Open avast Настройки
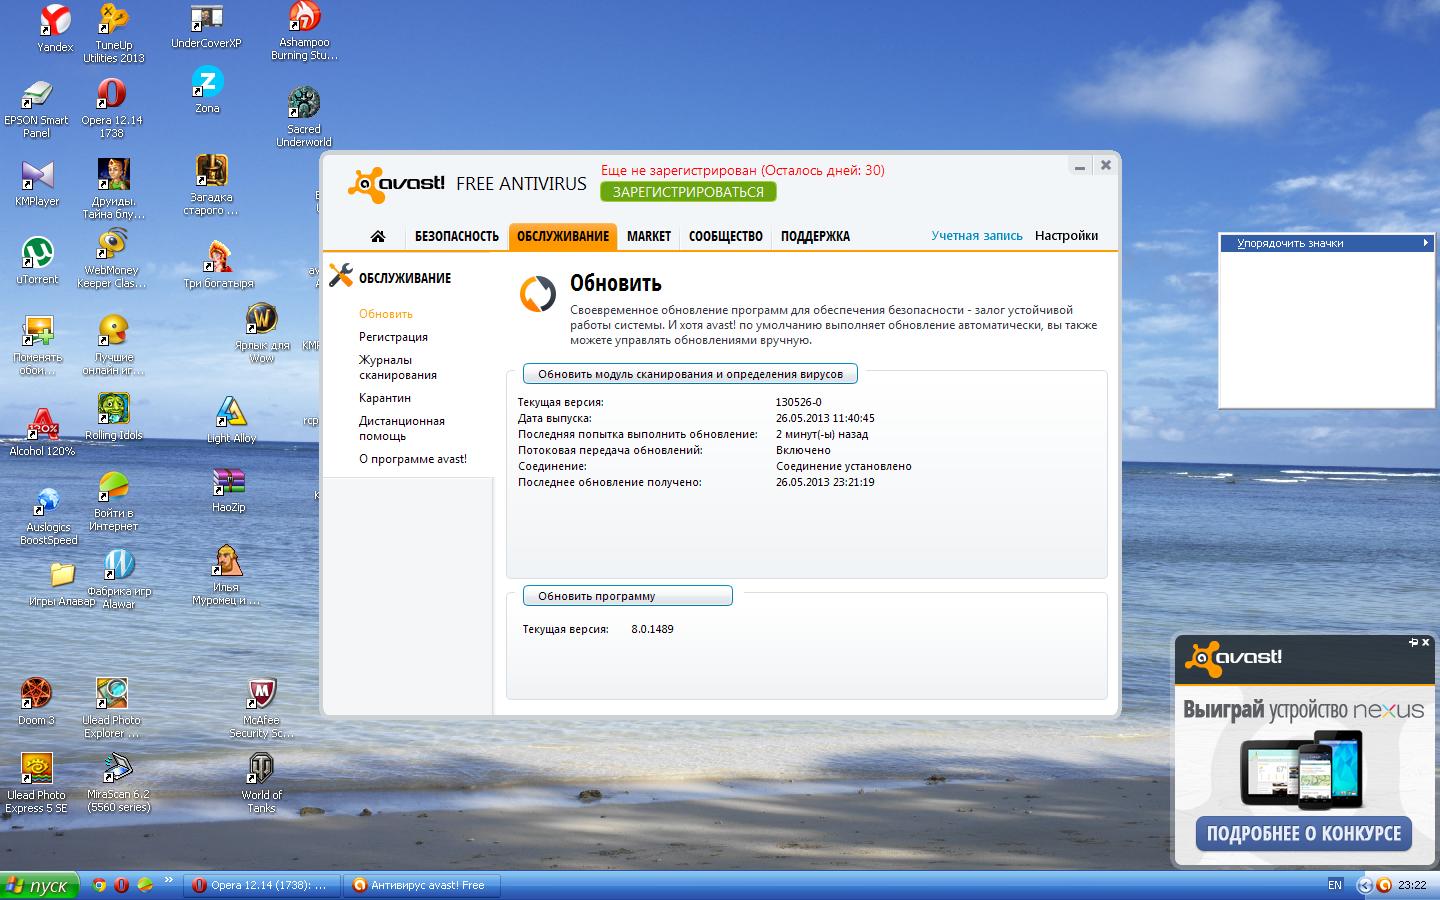This screenshot has height=900, width=1440. (x=1066, y=236)
